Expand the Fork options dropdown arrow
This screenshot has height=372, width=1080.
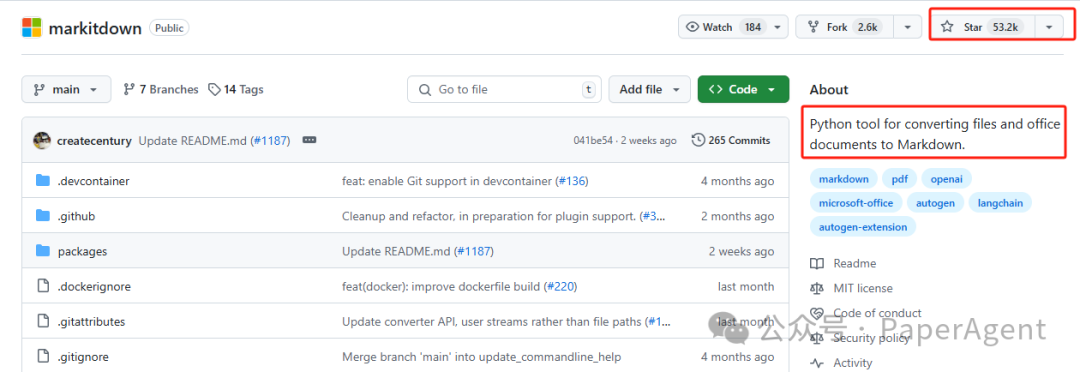tap(908, 27)
